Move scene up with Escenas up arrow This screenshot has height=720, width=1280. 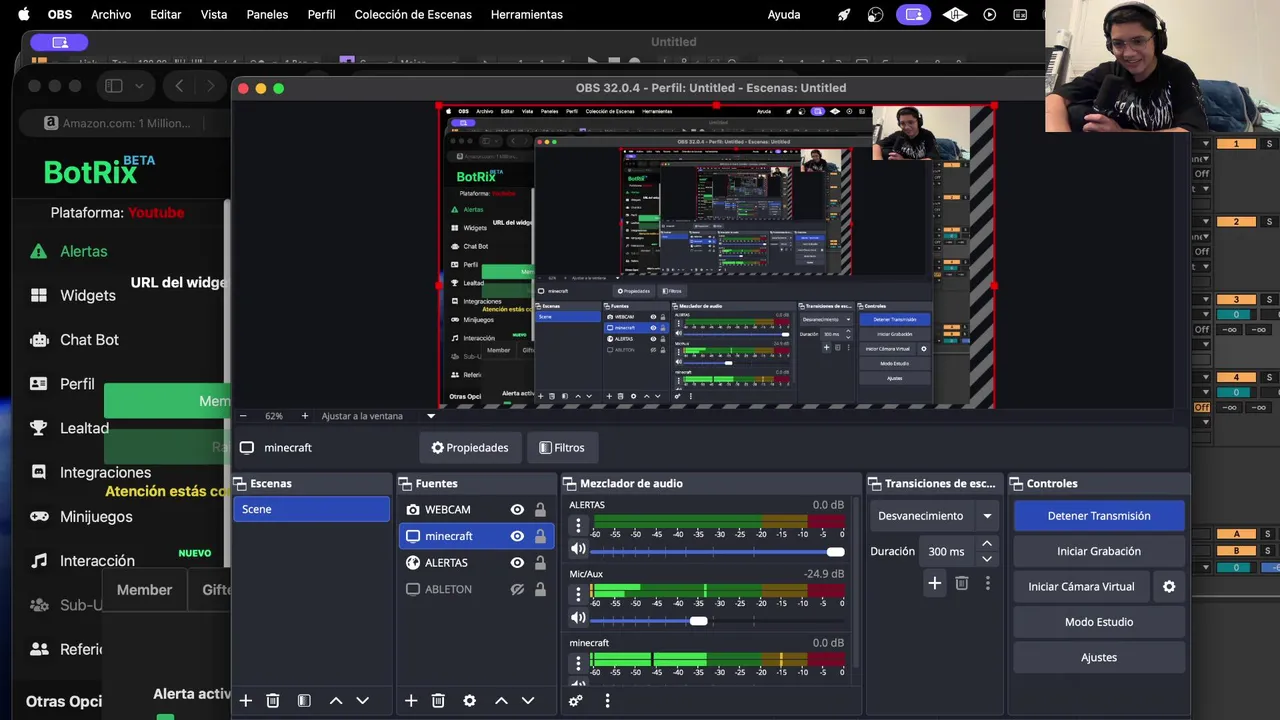click(x=336, y=701)
